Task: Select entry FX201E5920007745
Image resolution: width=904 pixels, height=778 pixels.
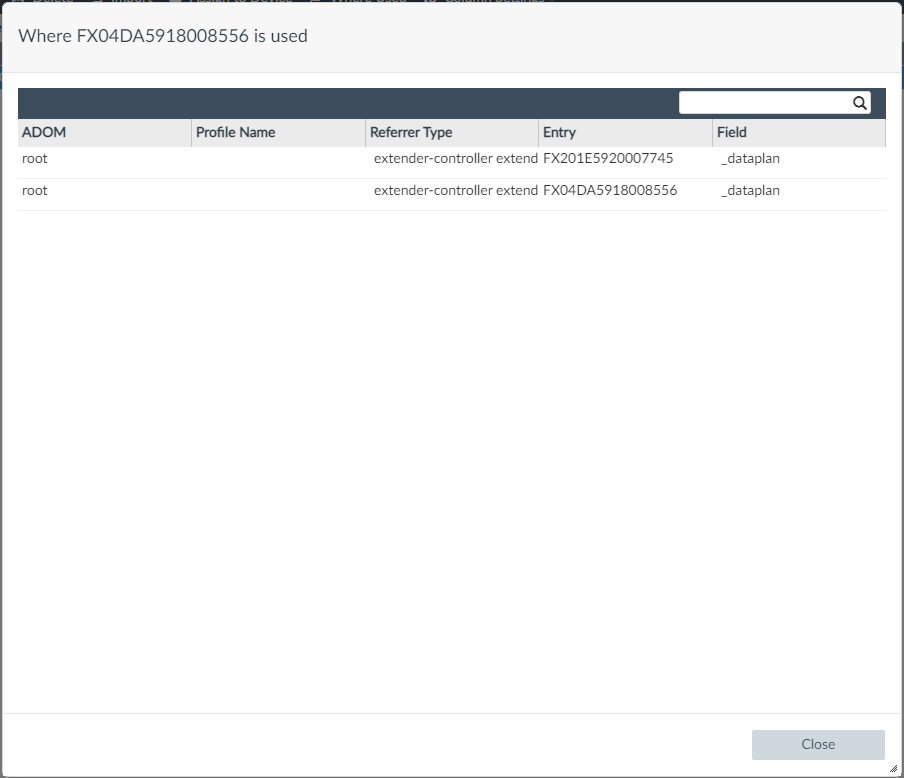Action: (608, 159)
